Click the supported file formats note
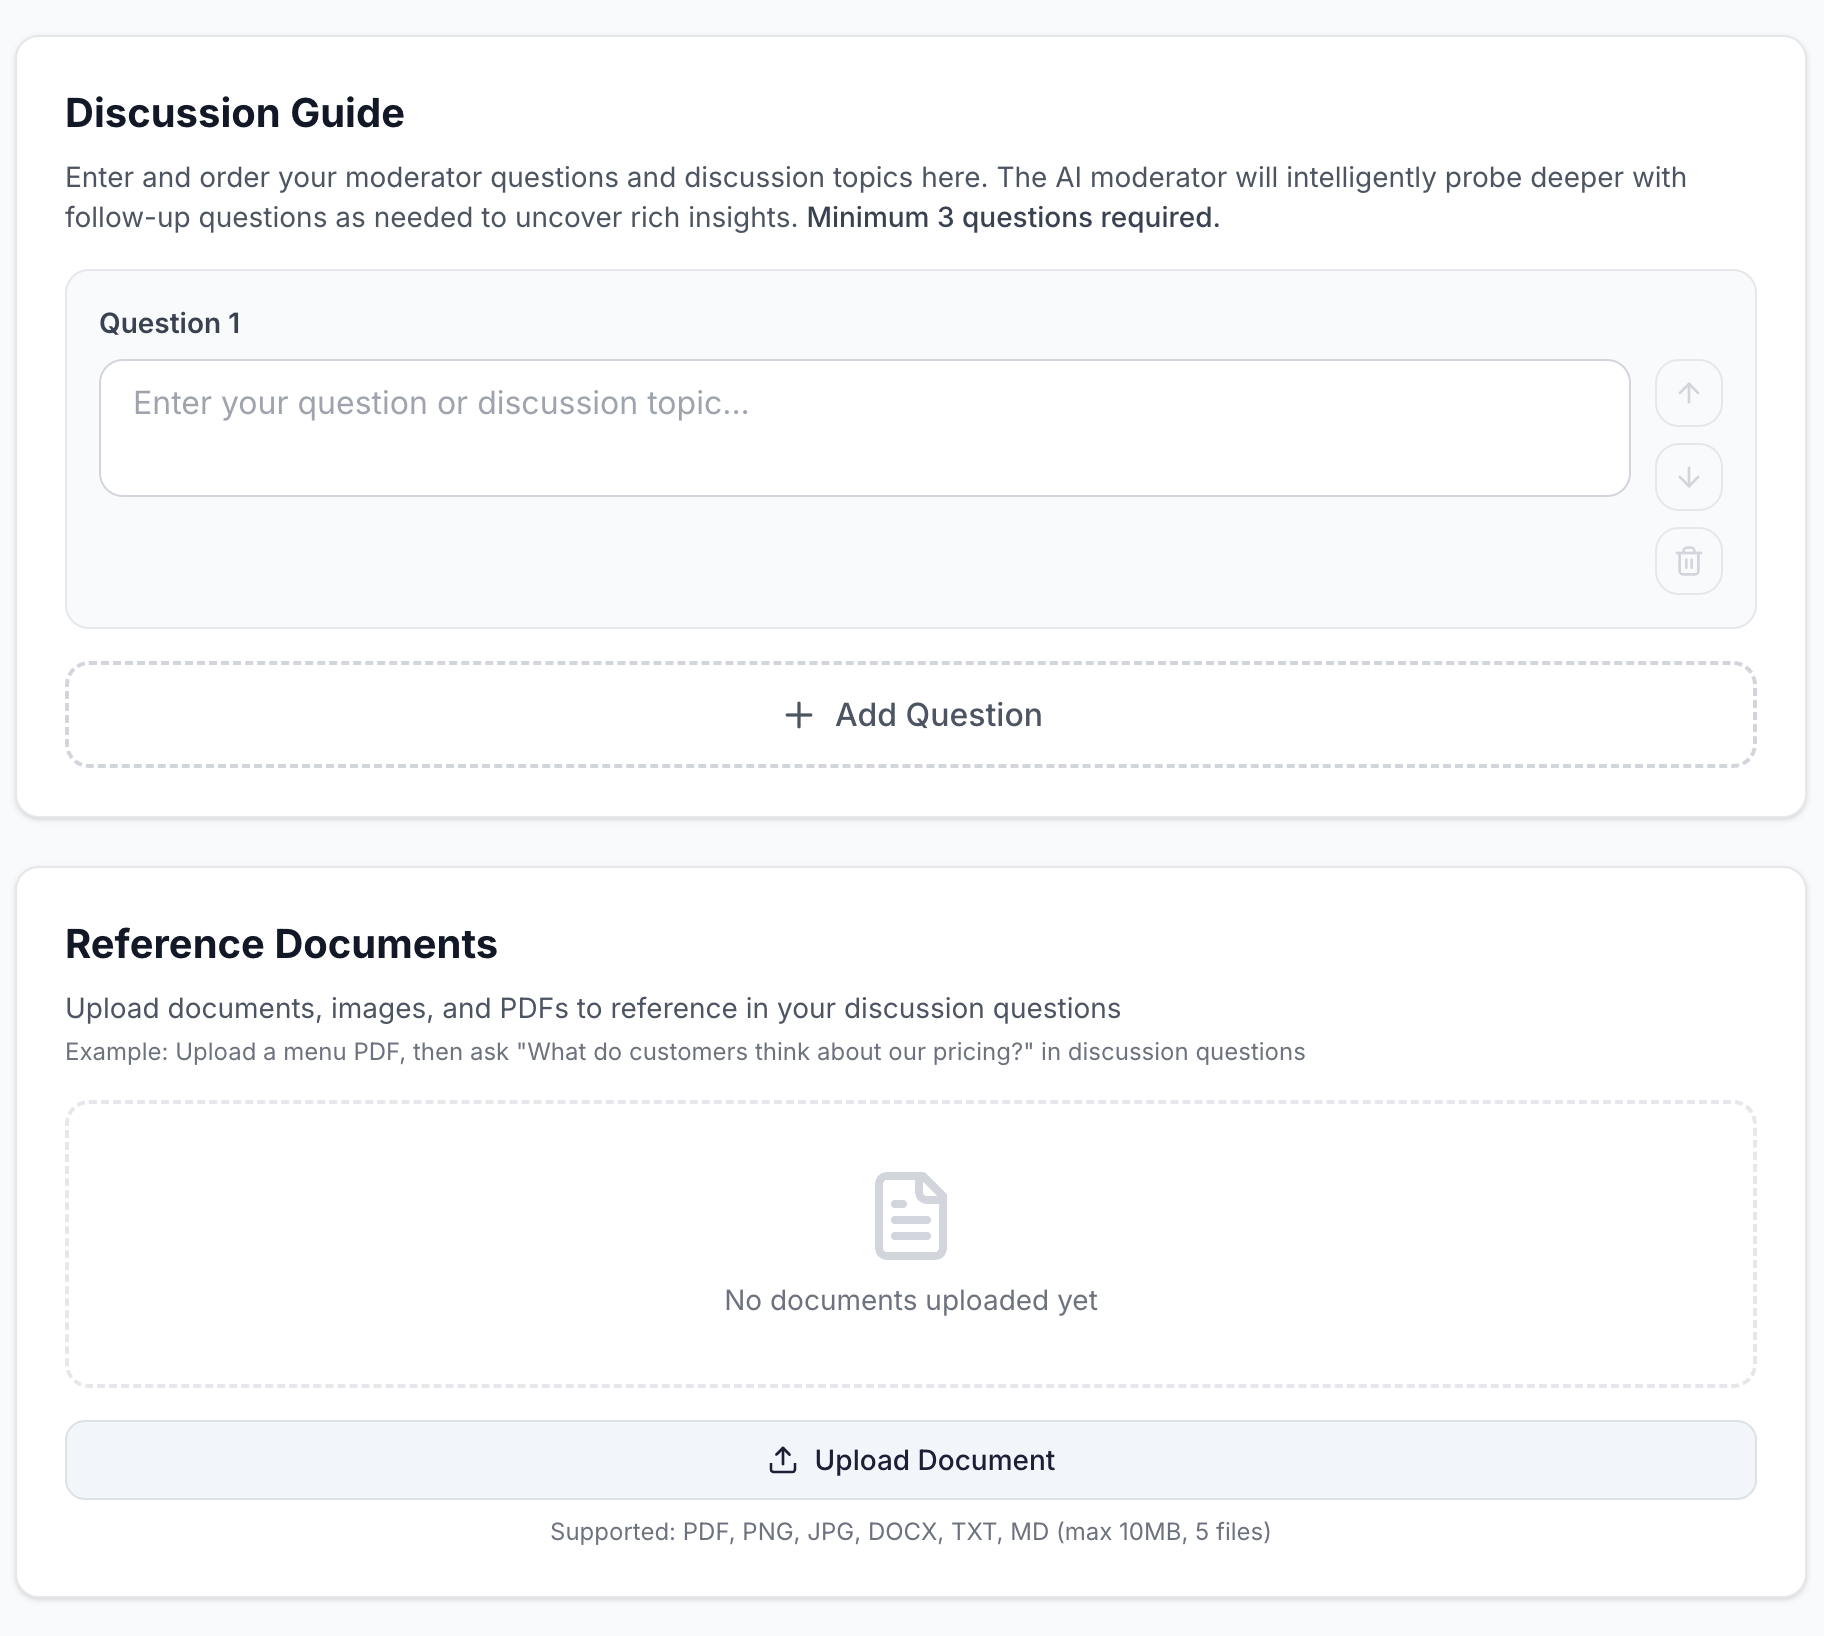The height and width of the screenshot is (1636, 1824). tap(910, 1530)
